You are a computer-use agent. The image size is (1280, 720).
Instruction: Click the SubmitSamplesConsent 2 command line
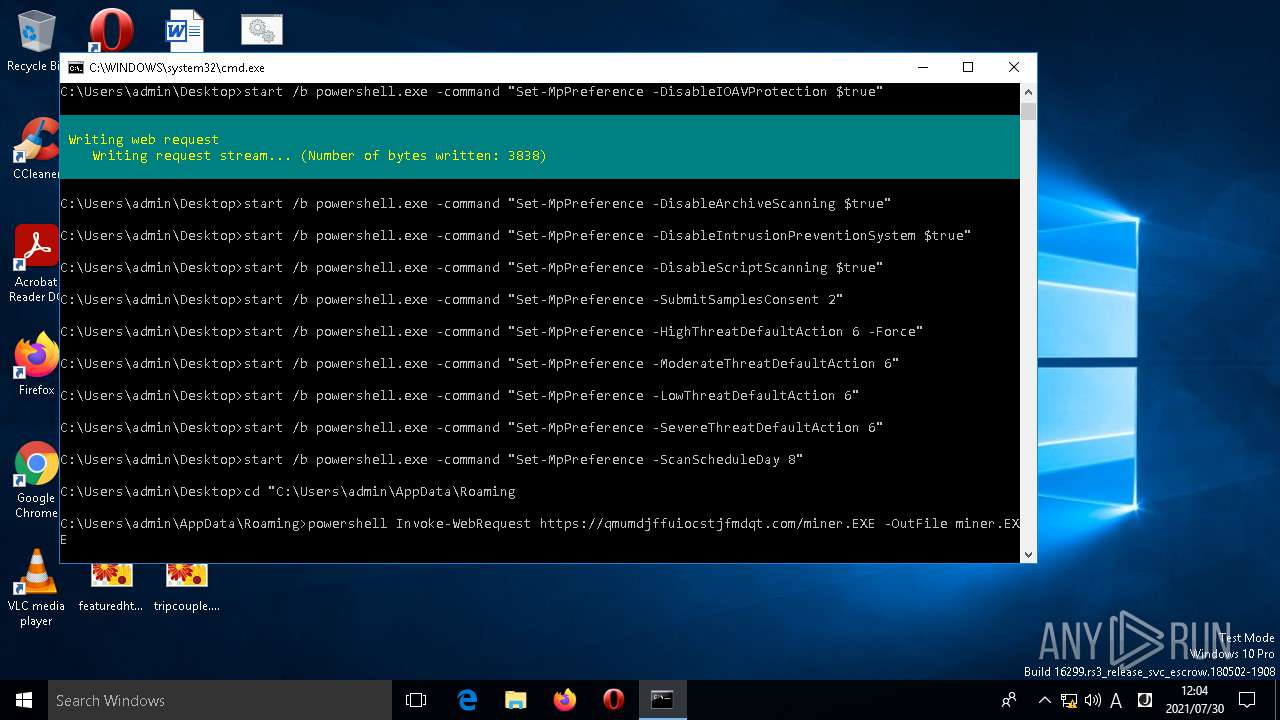coord(452,300)
